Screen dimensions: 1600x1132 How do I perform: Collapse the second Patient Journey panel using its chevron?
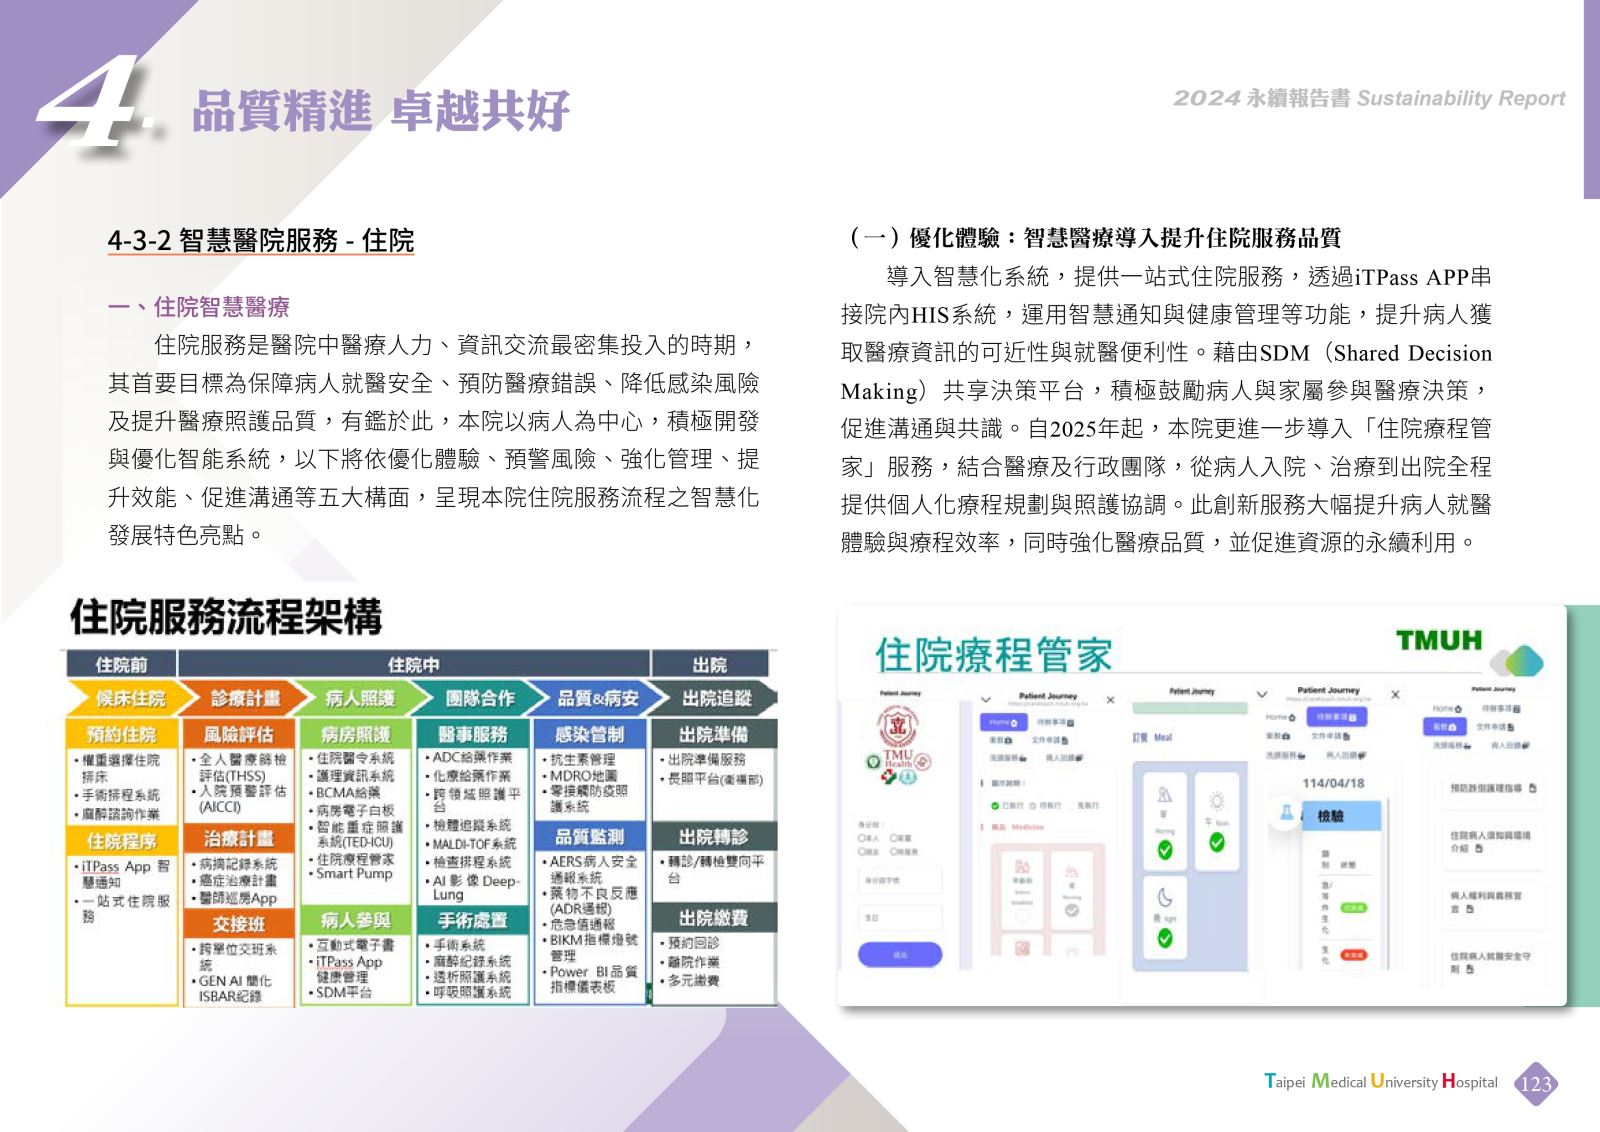986,700
